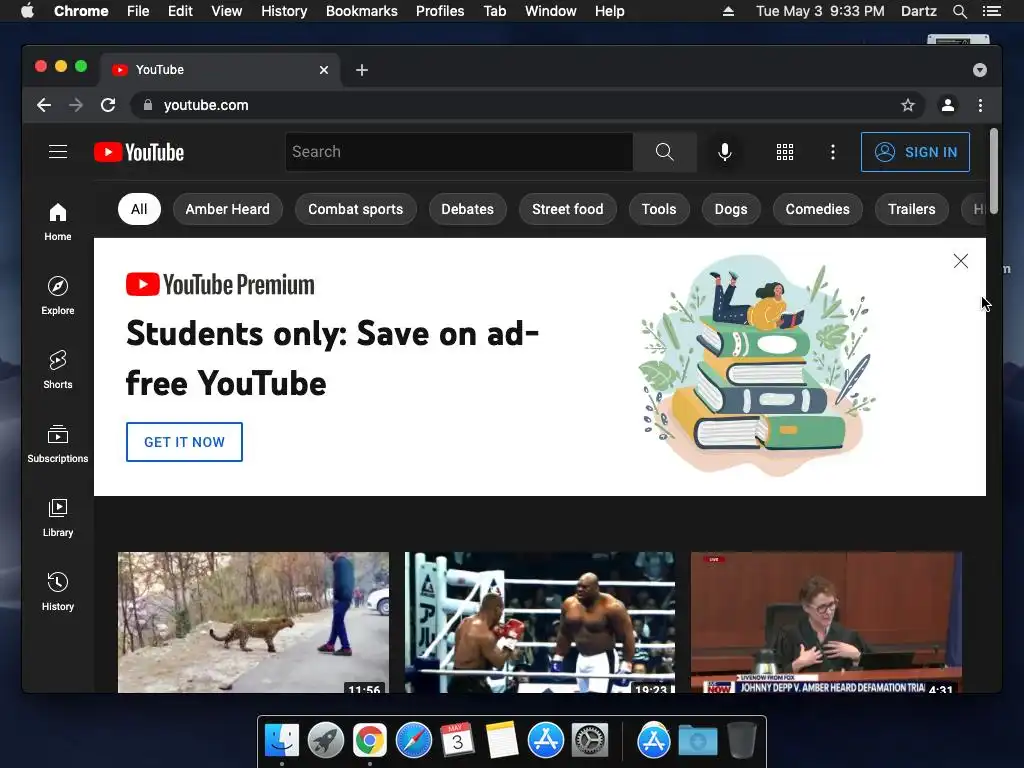Image resolution: width=1024 pixels, height=768 pixels.
Task: Open Subscriptions in sidebar
Action: (57, 444)
